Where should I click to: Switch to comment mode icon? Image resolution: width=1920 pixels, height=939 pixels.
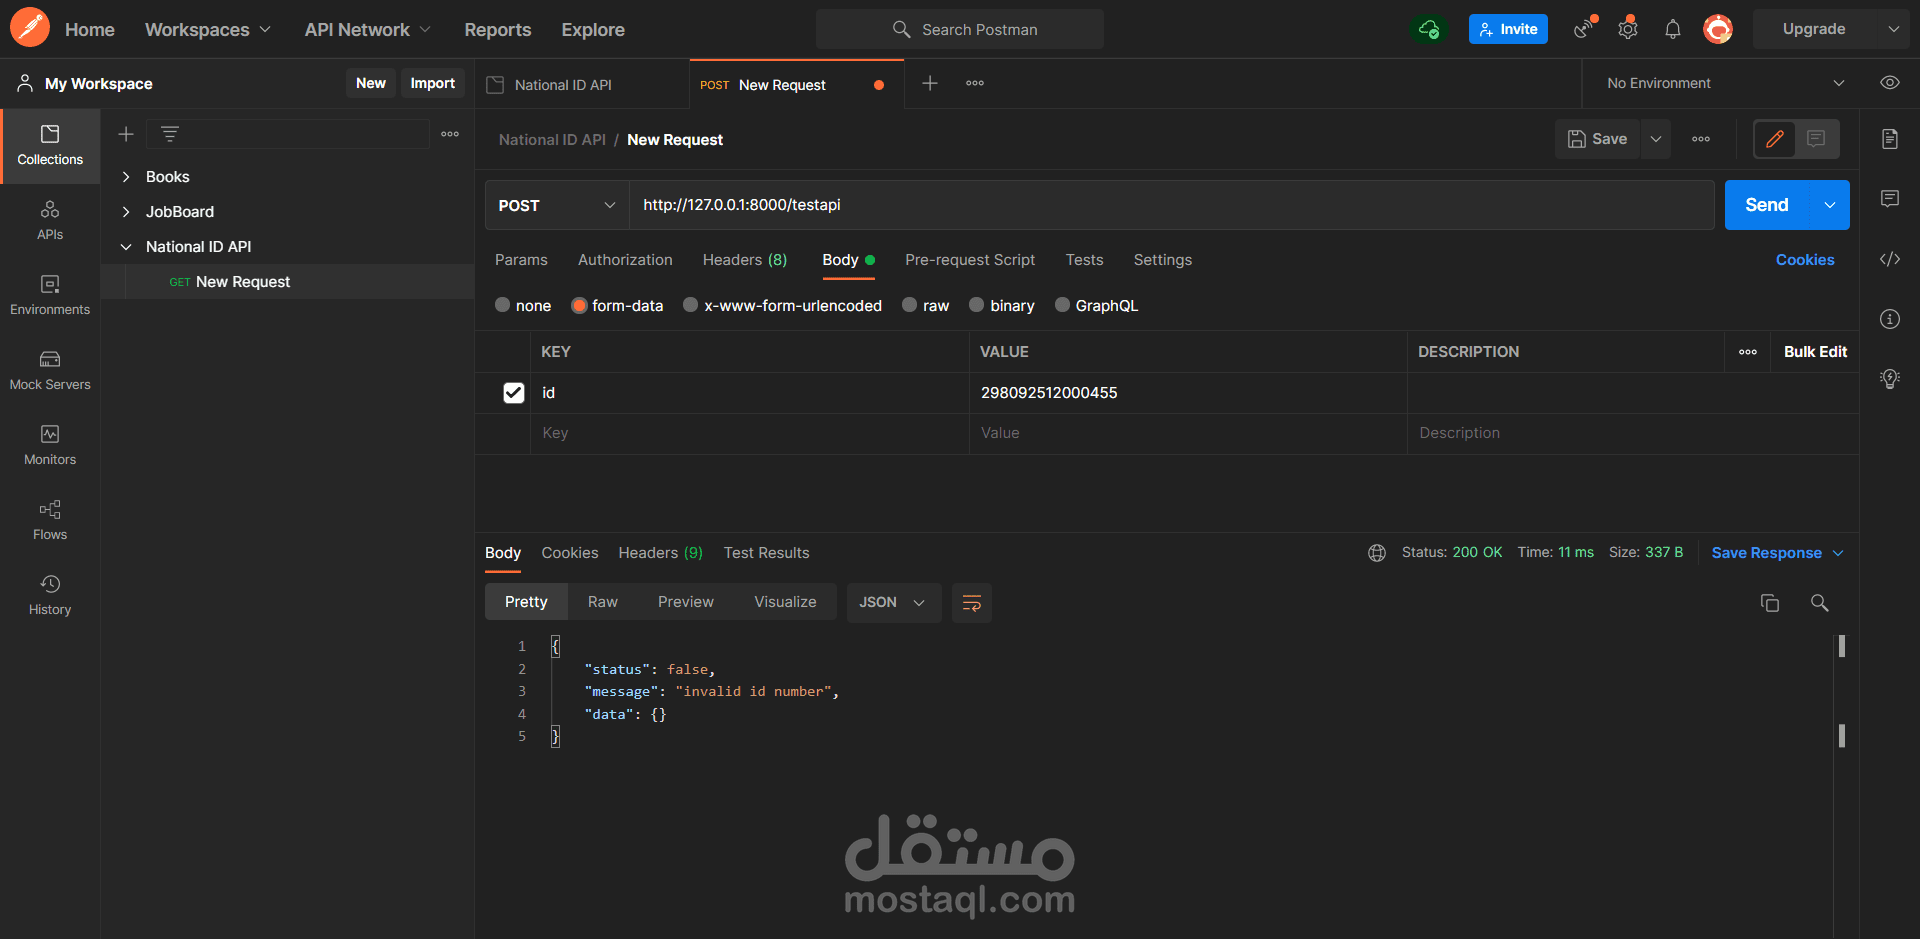point(1816,139)
